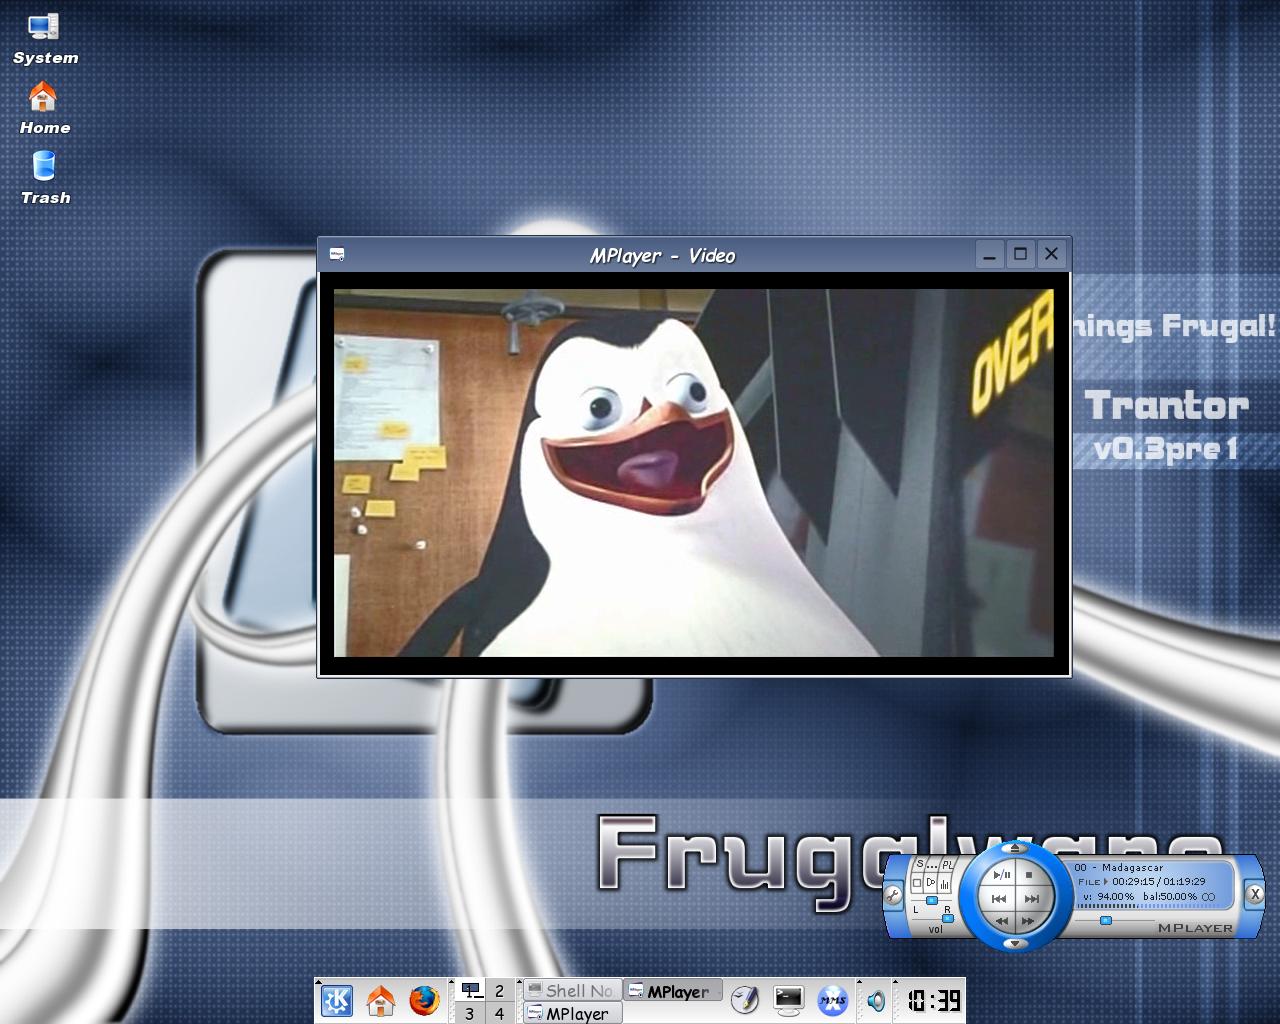This screenshot has height=1024, width=1280.
Task: Switch to virtual desktop 2
Action: 500,990
